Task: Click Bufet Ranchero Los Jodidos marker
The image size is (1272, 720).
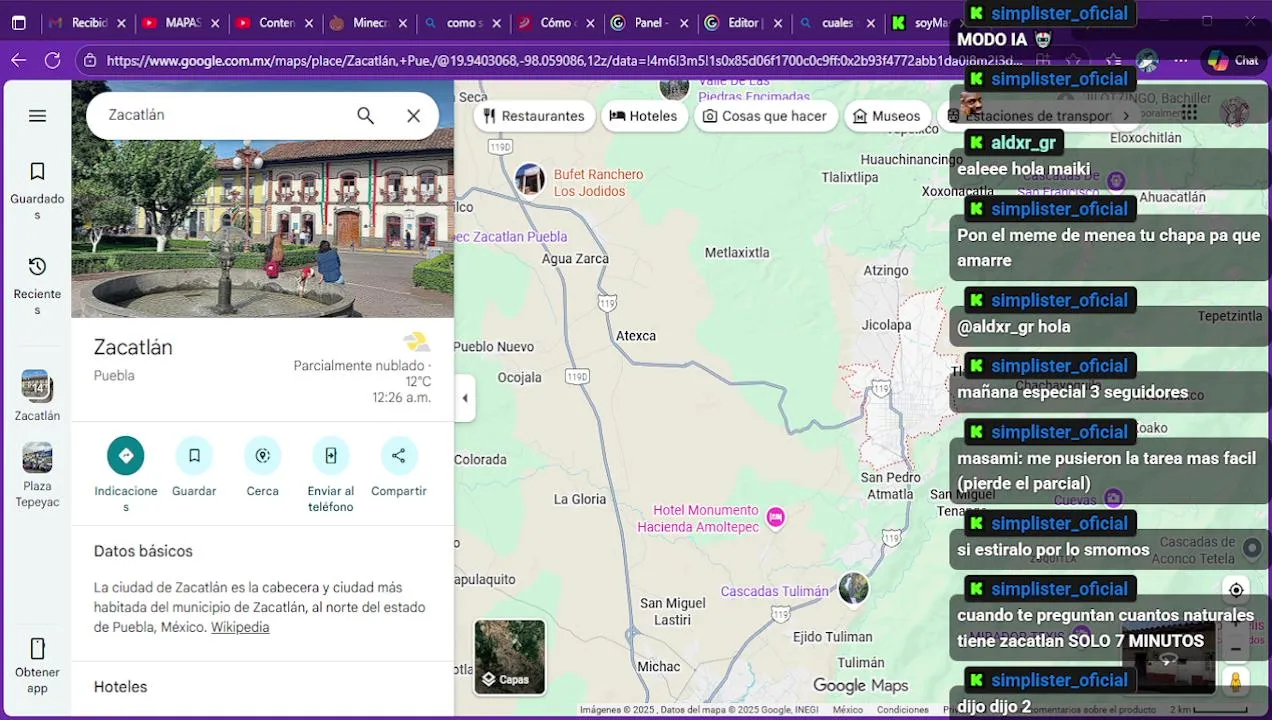Action: 530,180
